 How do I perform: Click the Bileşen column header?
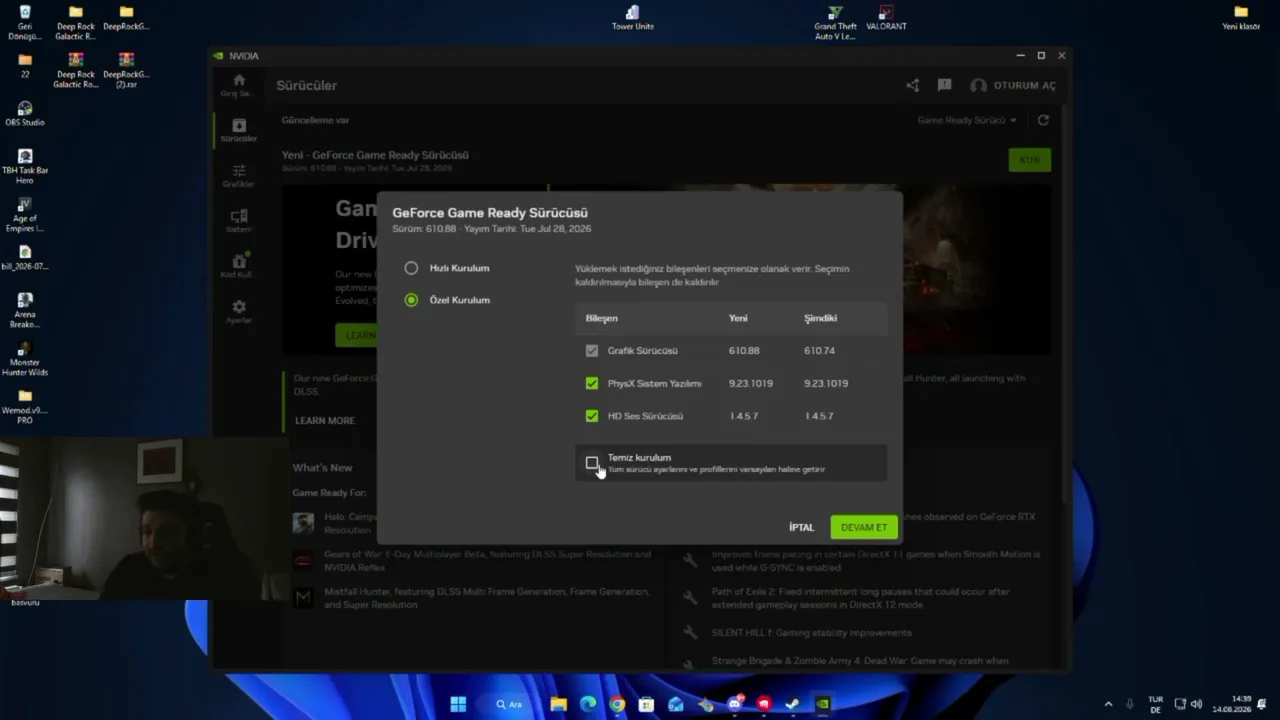coord(602,318)
